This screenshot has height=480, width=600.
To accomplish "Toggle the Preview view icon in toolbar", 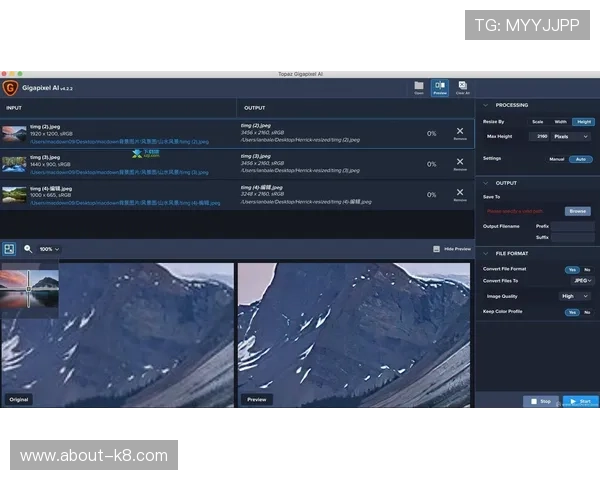I will 439,87.
